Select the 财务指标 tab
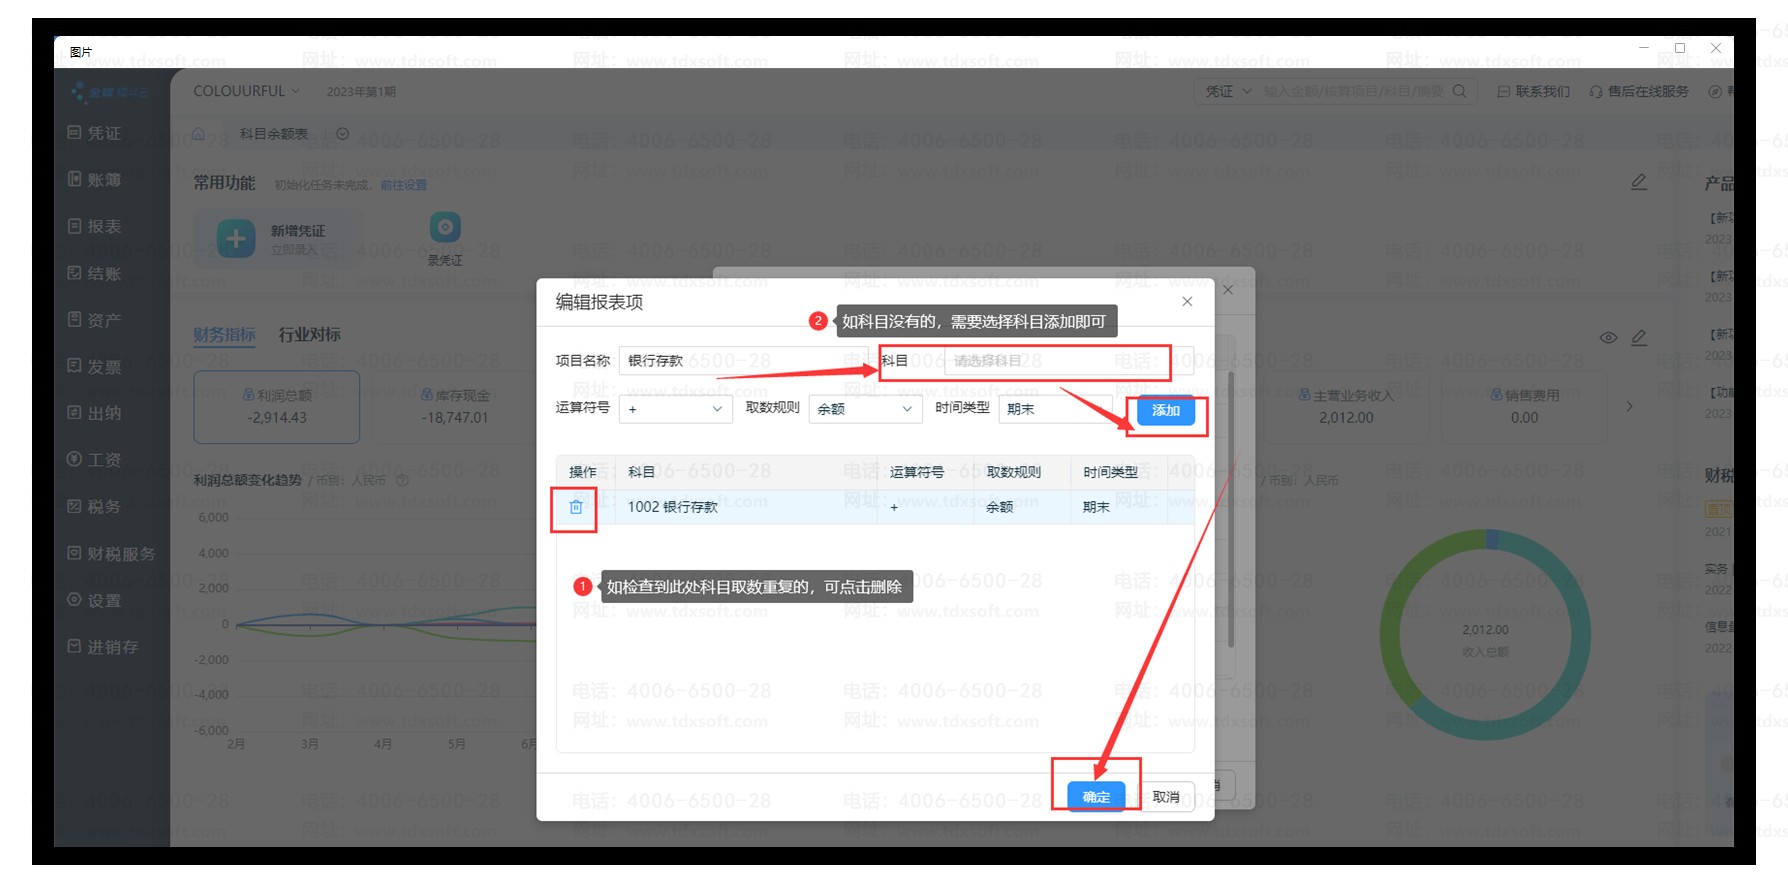The image size is (1788, 883). tap(224, 334)
